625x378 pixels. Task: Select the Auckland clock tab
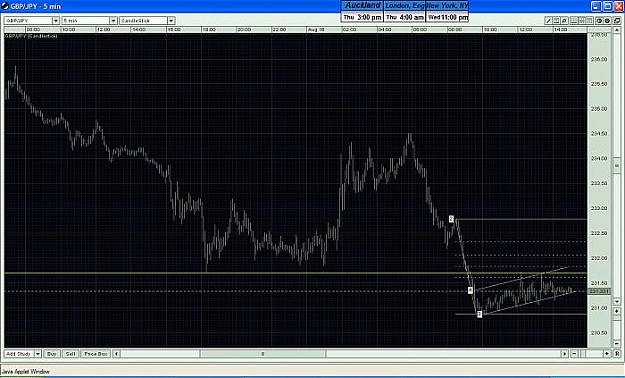click(362, 6)
